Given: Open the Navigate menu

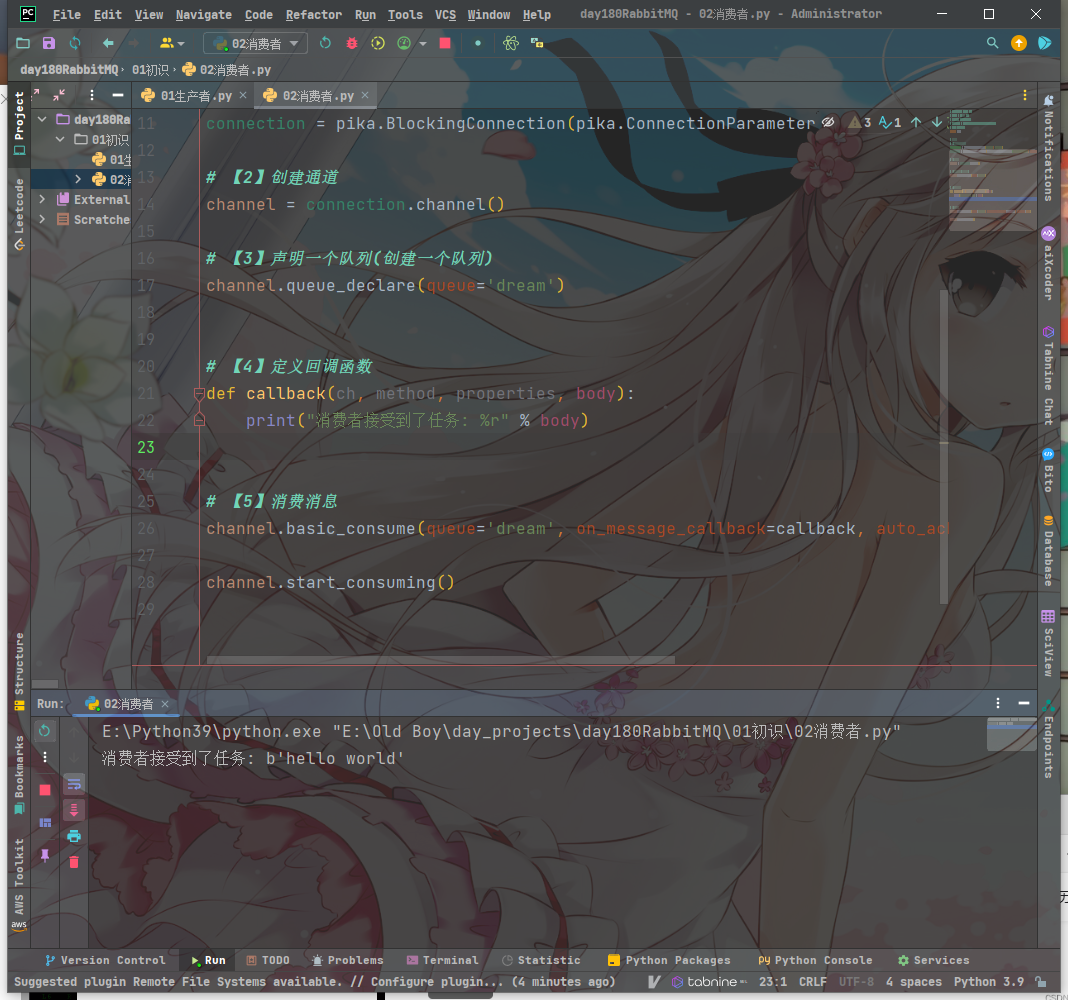Looking at the screenshot, I should click(x=204, y=14).
